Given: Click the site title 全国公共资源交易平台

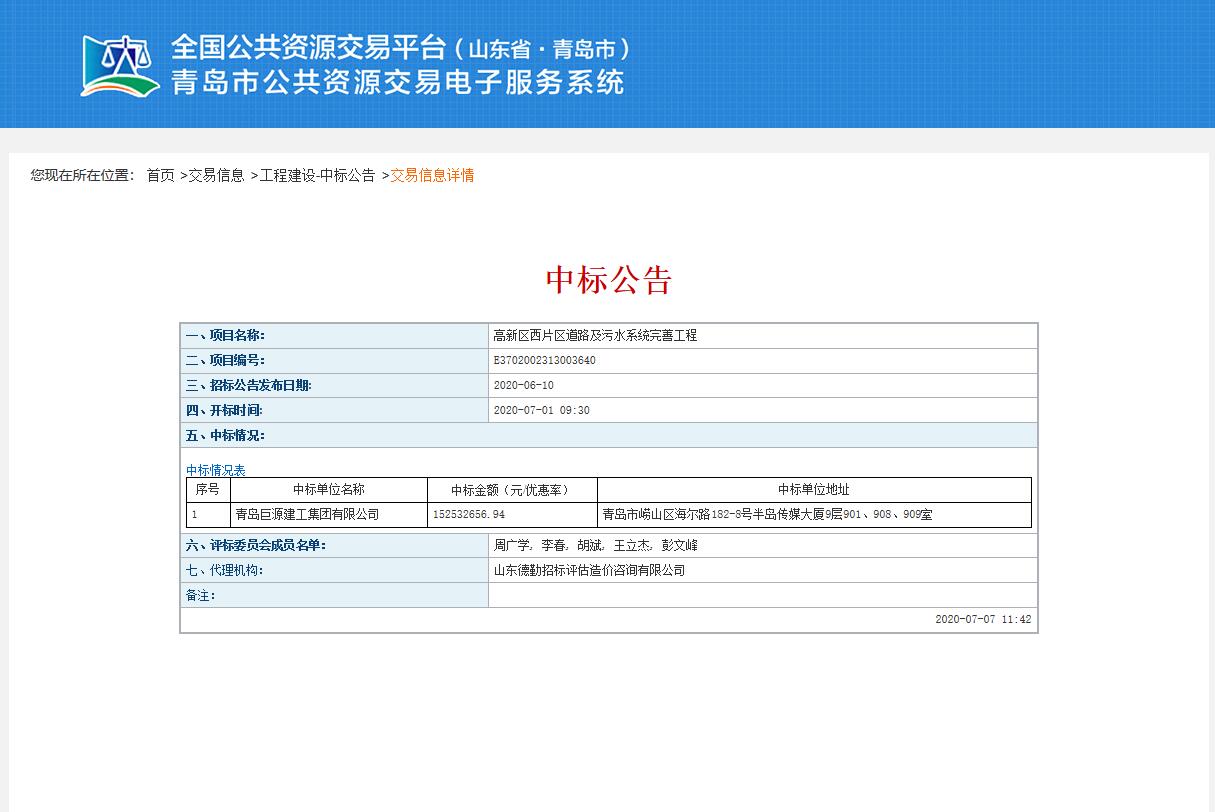Looking at the screenshot, I should 308,47.
